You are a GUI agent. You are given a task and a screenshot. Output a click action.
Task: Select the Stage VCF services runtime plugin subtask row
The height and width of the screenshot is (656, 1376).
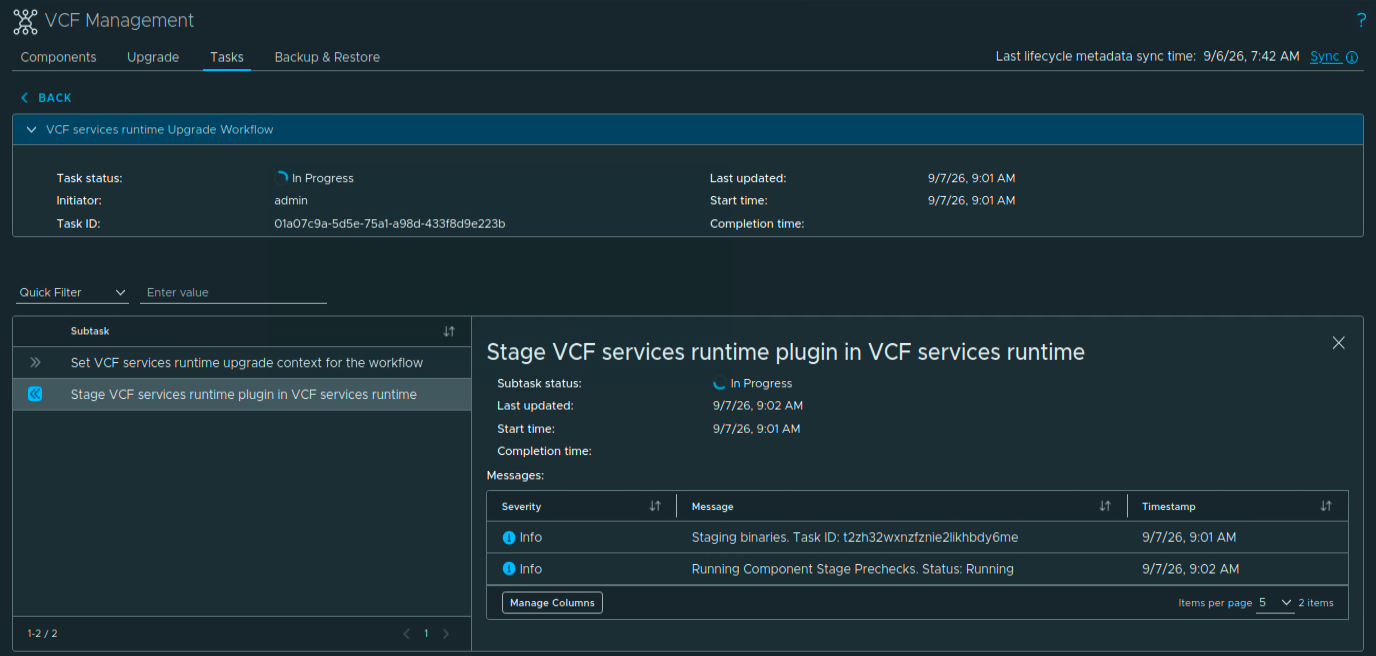click(242, 394)
